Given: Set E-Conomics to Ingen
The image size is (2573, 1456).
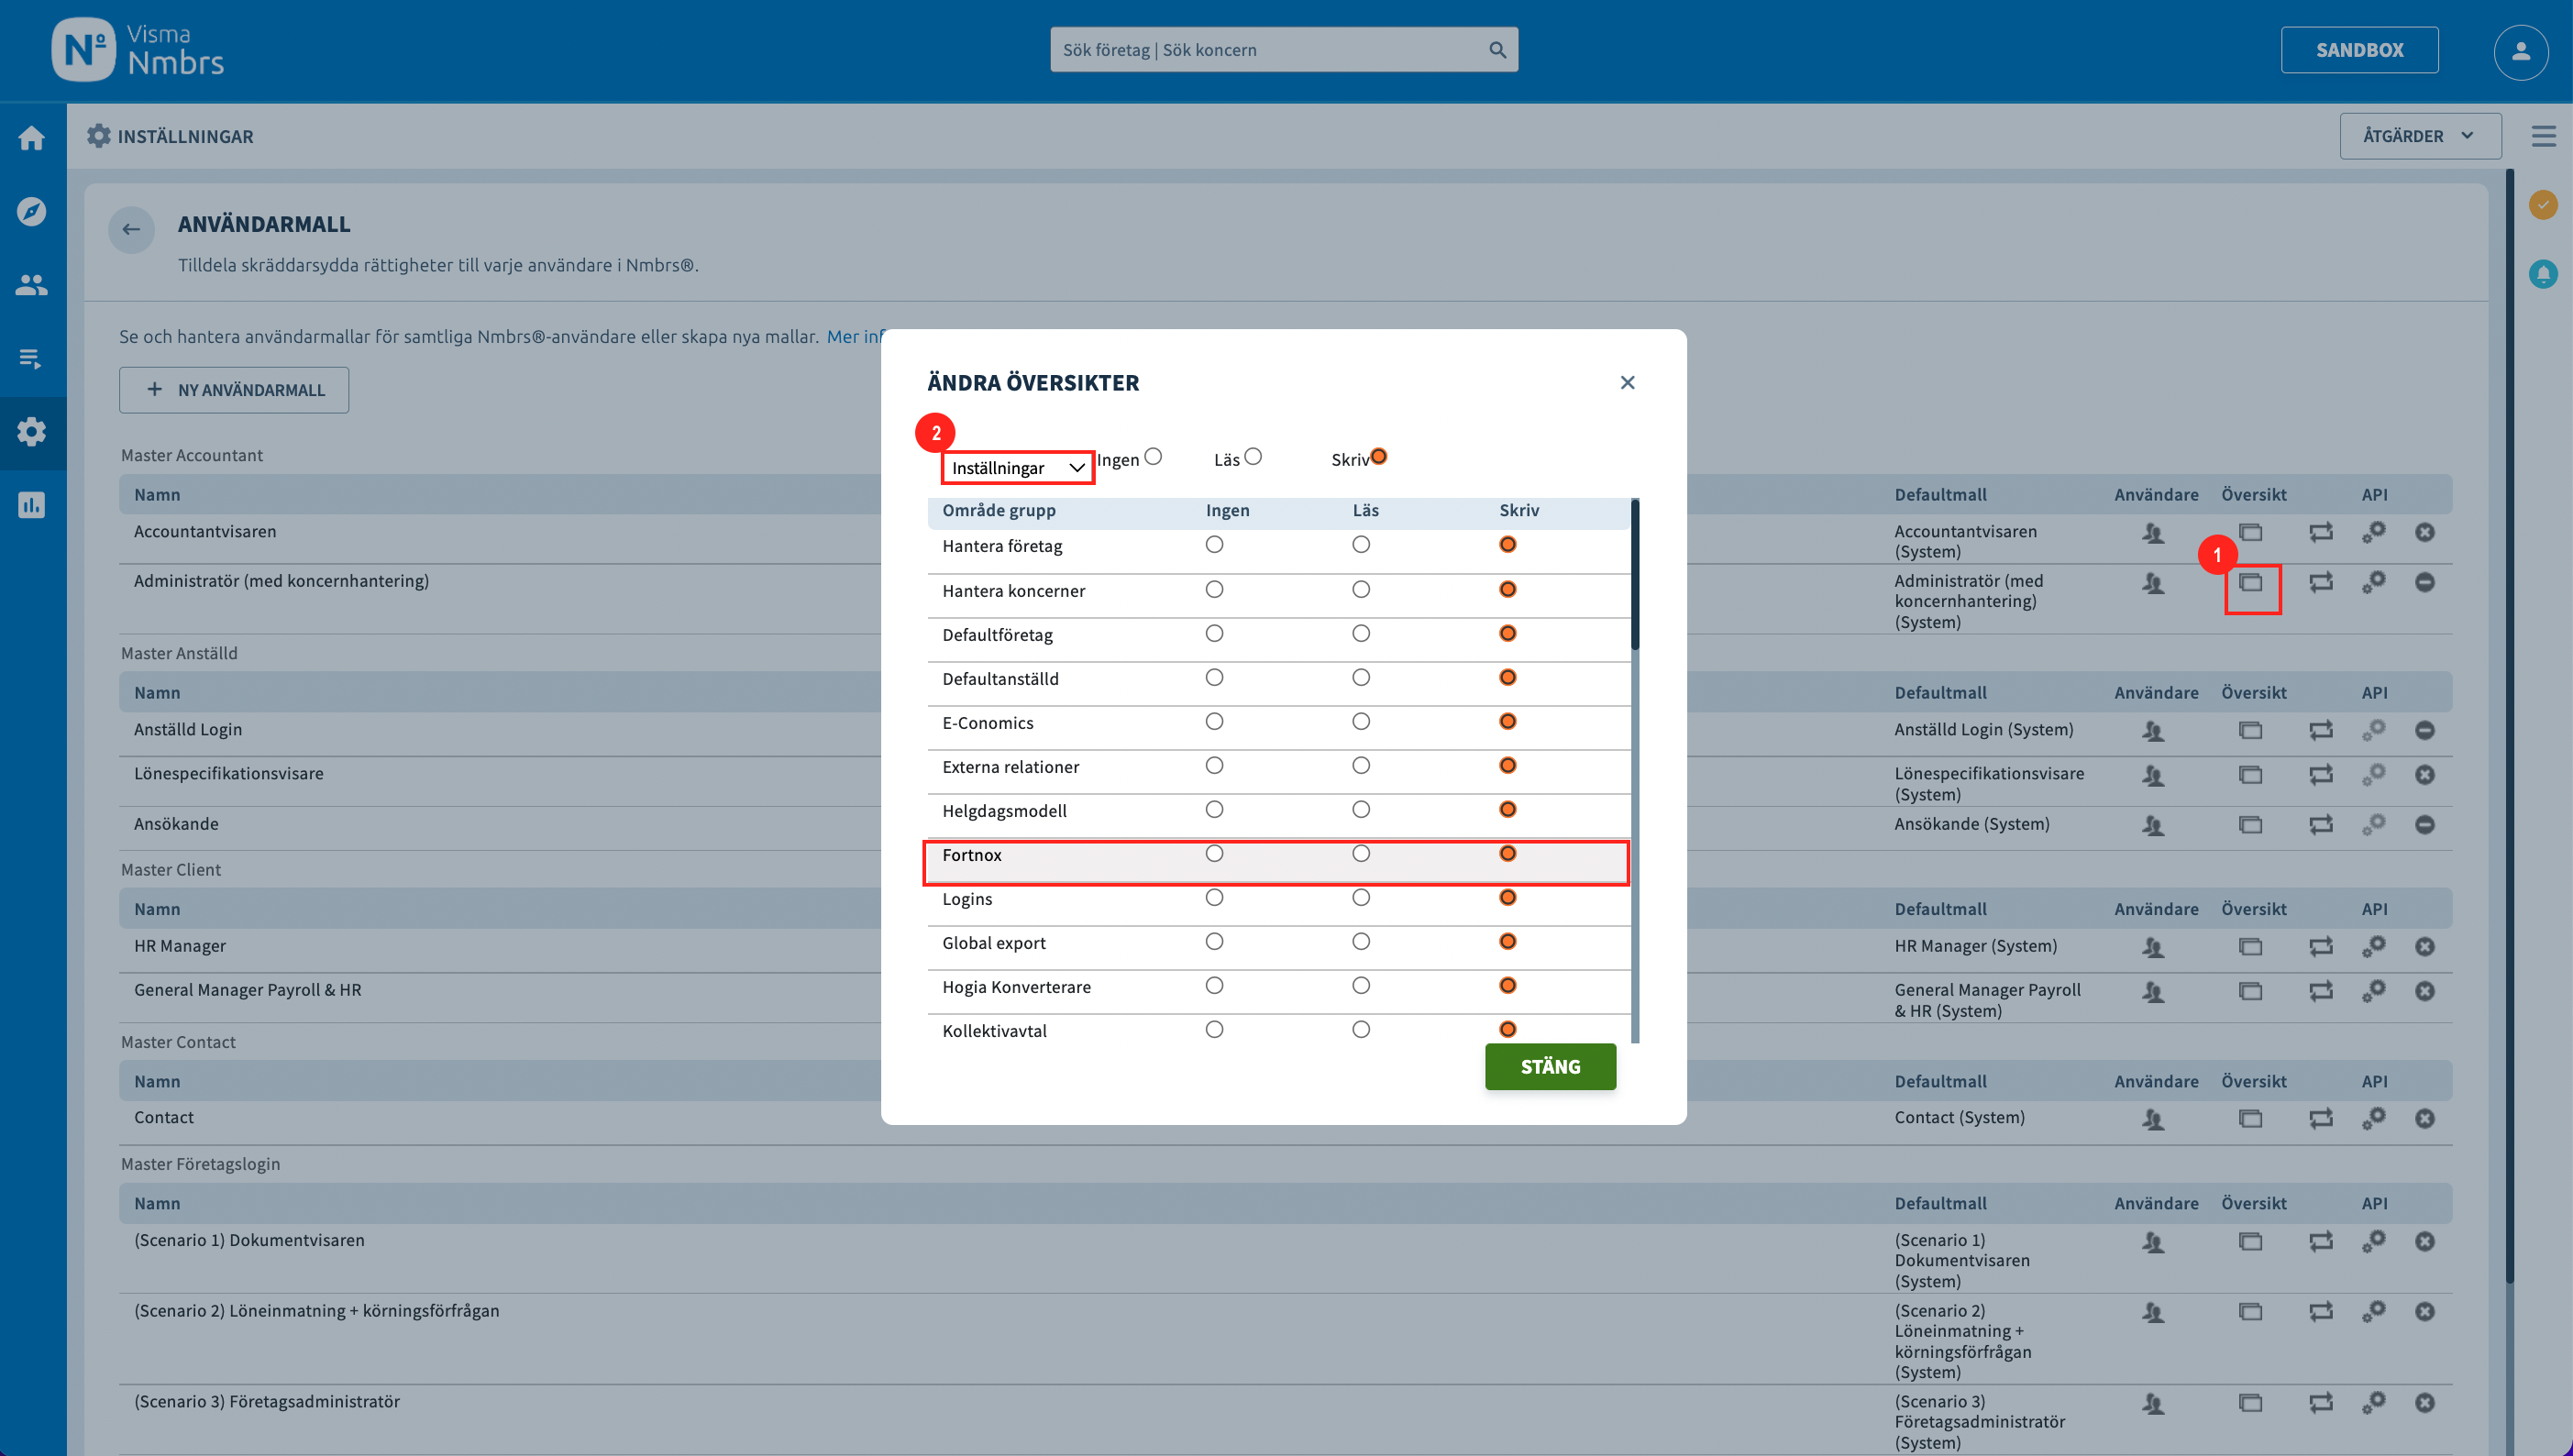Looking at the screenshot, I should (1214, 722).
